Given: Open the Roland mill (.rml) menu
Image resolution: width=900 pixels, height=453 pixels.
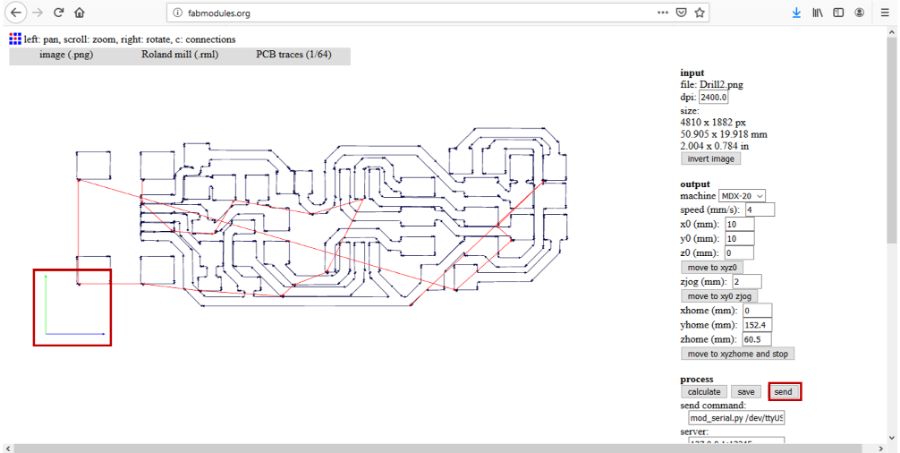Looking at the screenshot, I should [180, 55].
